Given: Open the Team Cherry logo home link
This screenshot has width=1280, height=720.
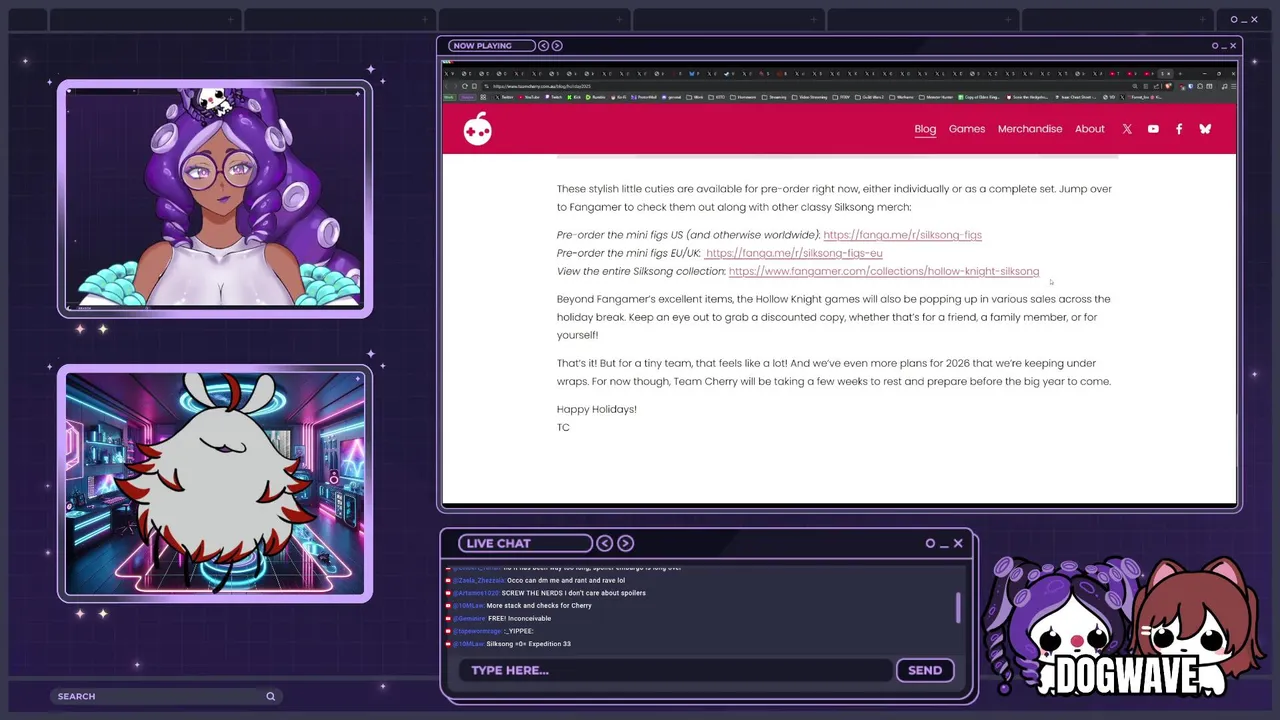Looking at the screenshot, I should pyautogui.click(x=478, y=129).
